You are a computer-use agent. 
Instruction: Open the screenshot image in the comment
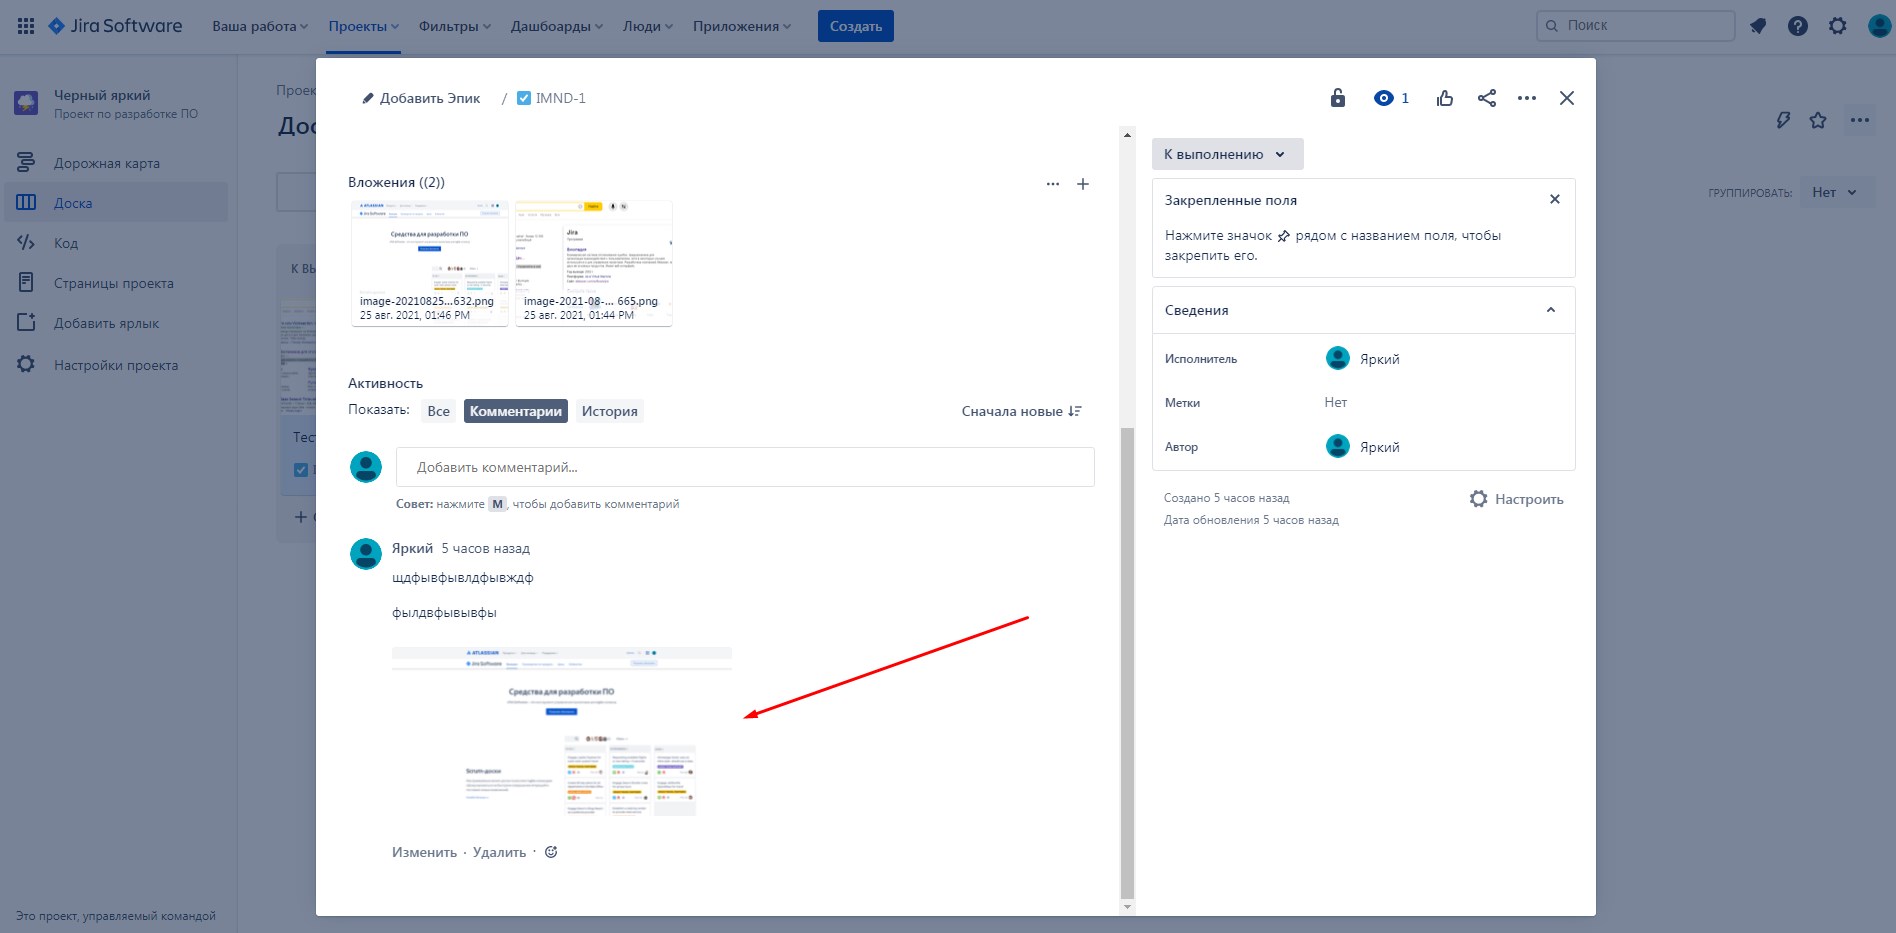pyautogui.click(x=562, y=732)
